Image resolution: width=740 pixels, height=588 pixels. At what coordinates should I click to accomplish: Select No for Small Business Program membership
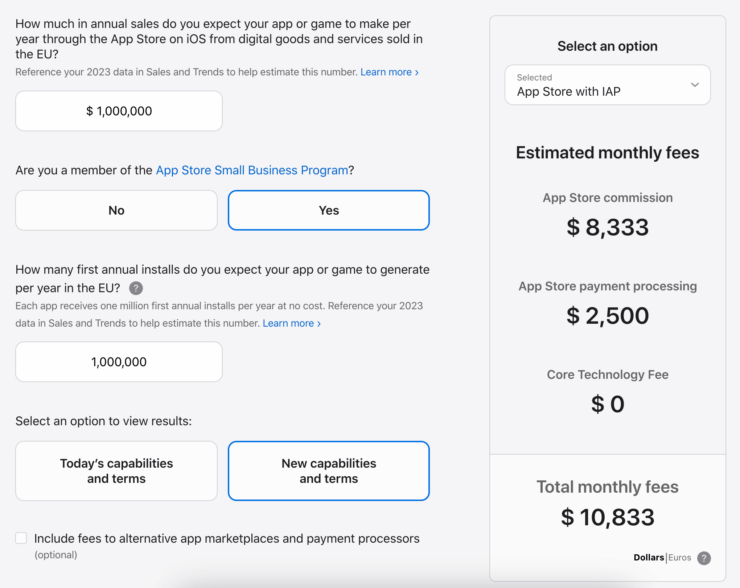(x=116, y=210)
